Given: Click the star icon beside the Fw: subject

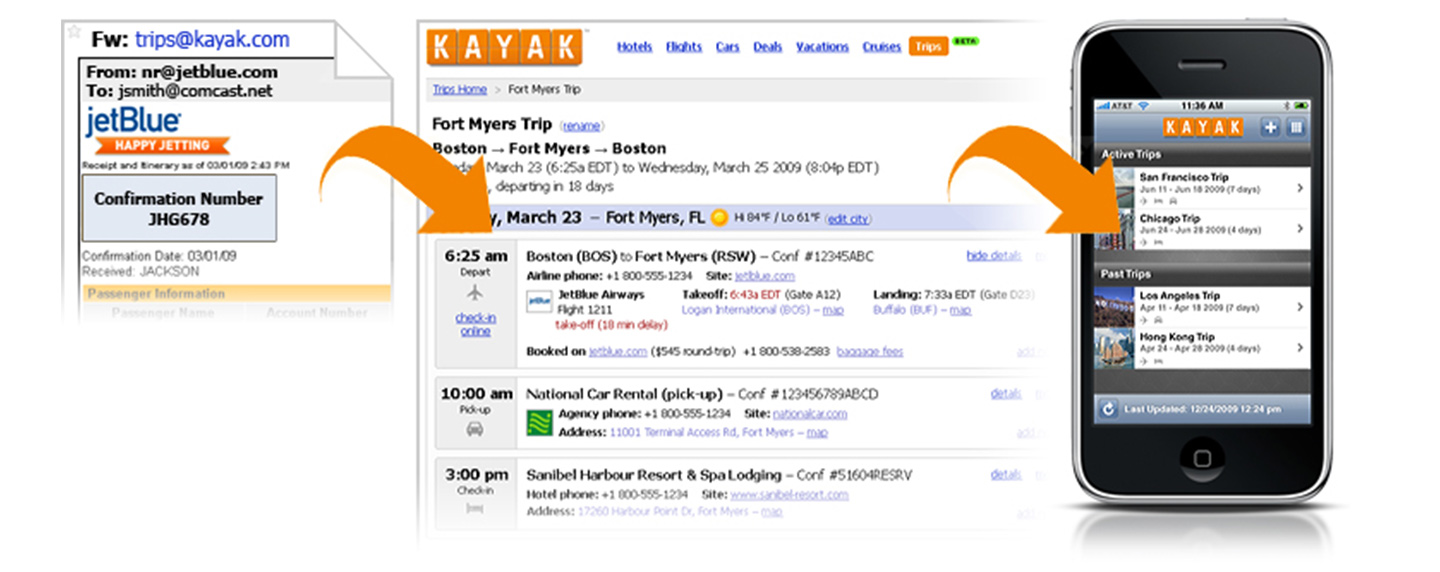Looking at the screenshot, I should tap(73, 32).
